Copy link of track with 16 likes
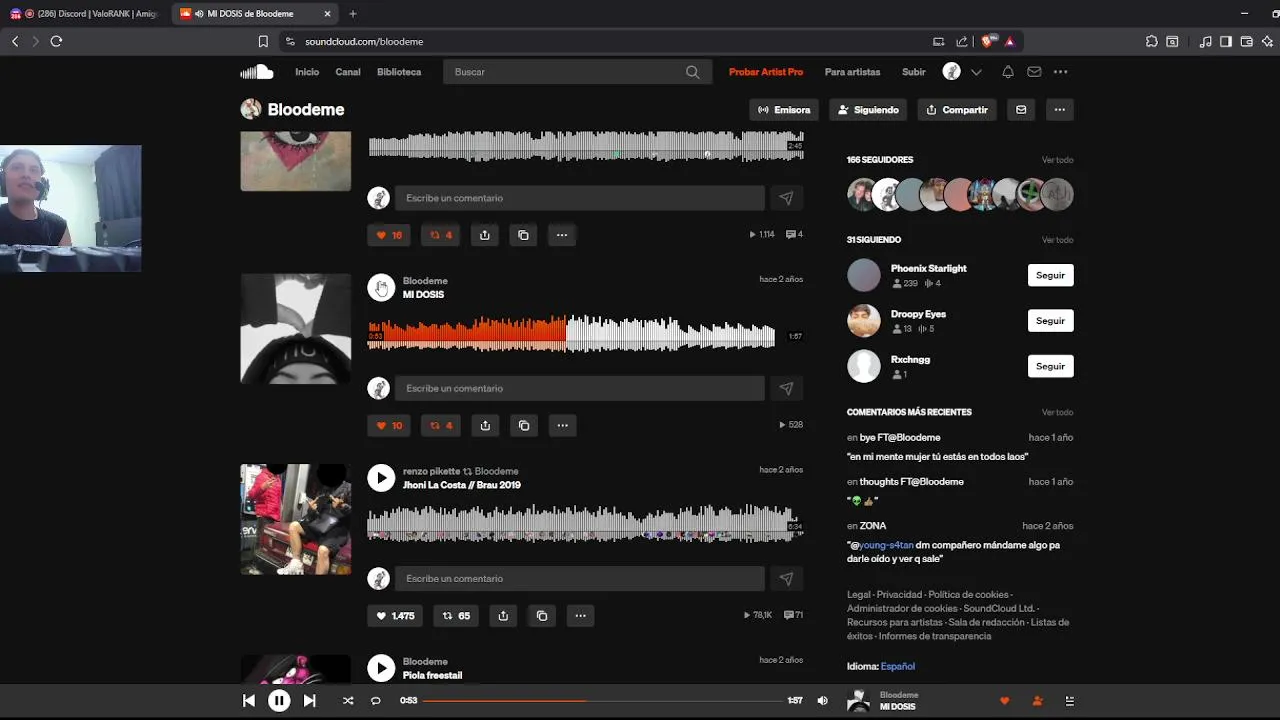This screenshot has width=1280, height=720. (x=523, y=235)
